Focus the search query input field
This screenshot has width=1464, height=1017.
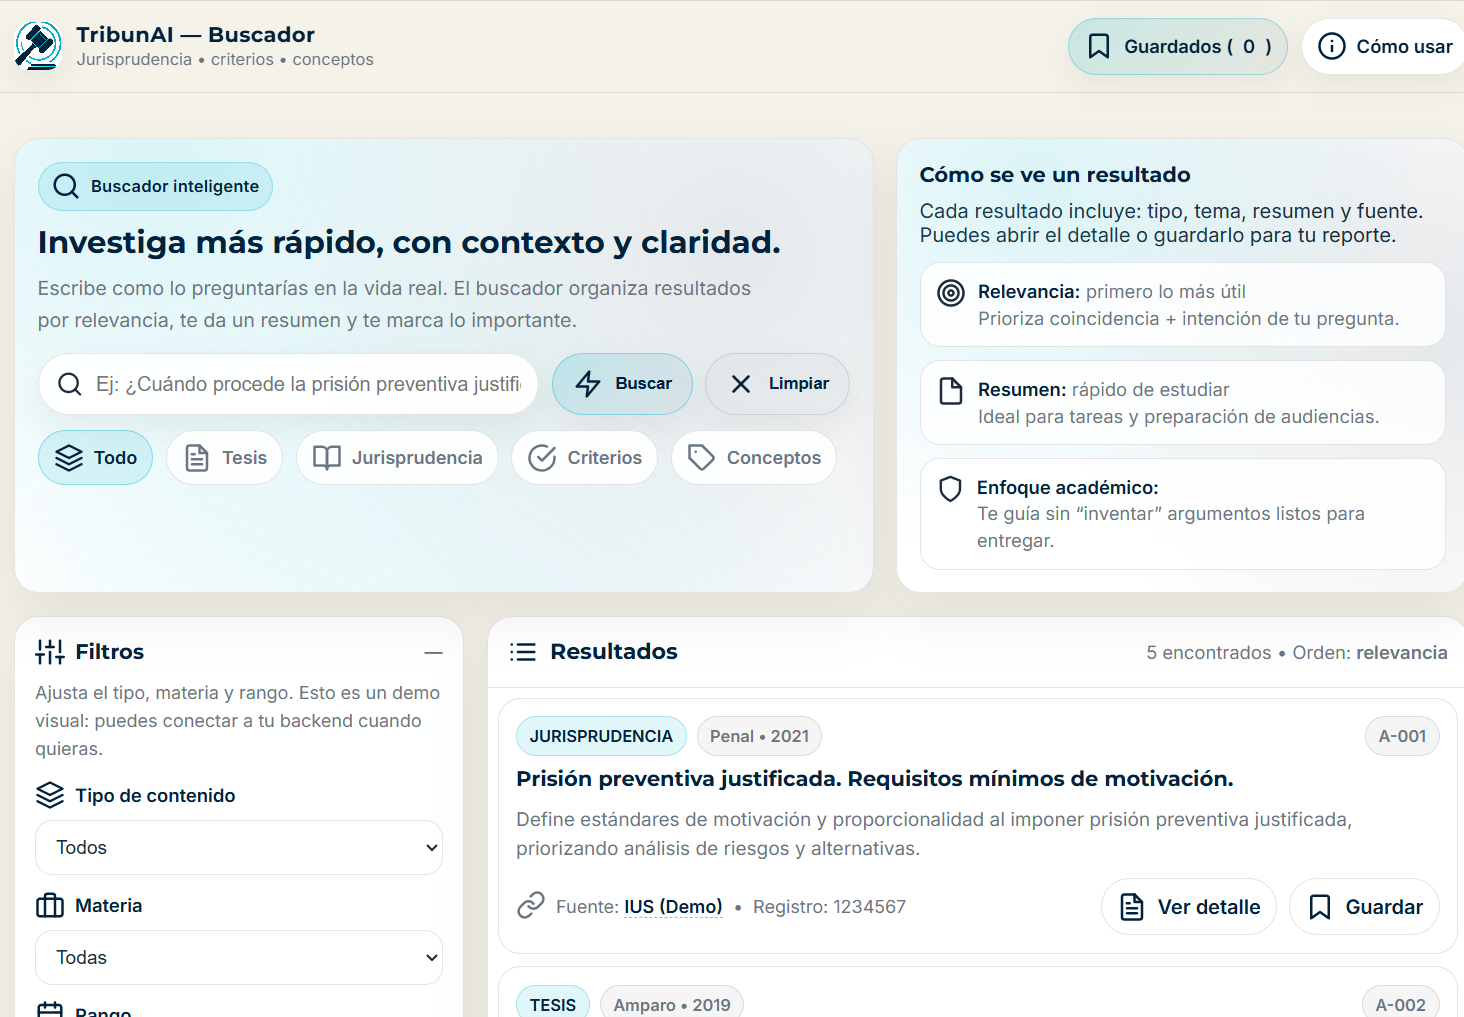(x=288, y=384)
